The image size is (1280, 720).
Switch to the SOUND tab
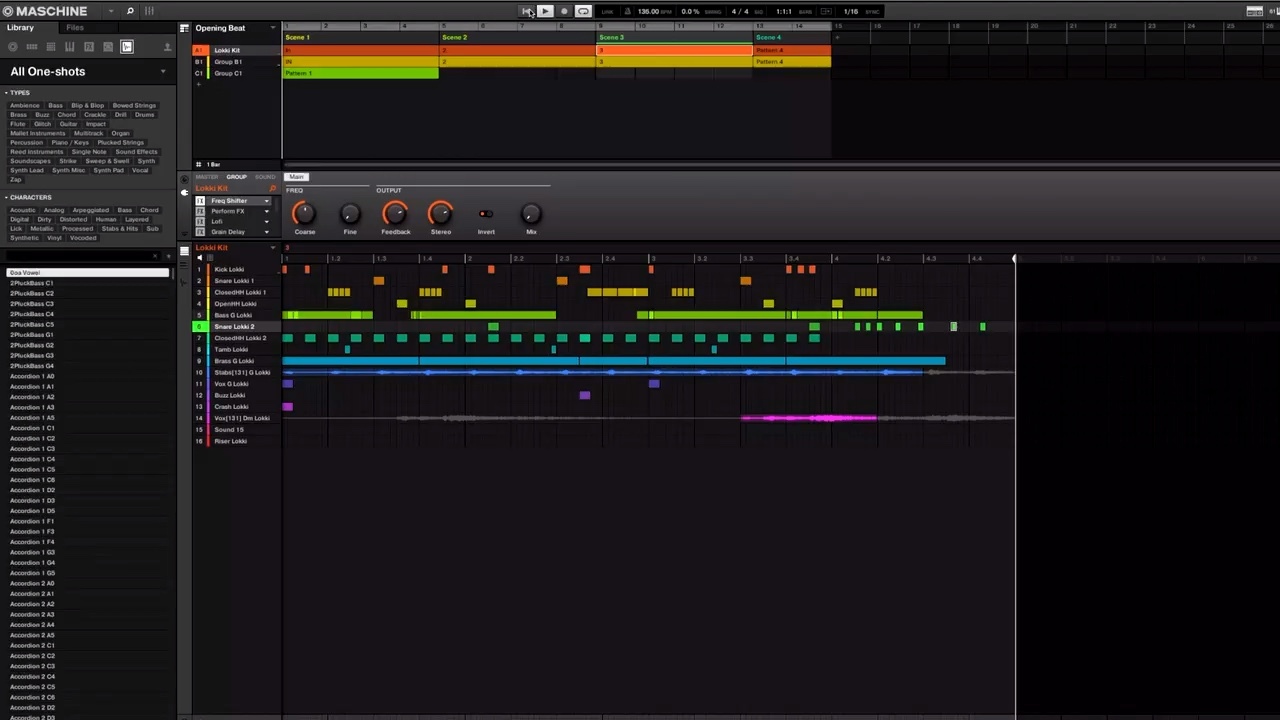[264, 177]
